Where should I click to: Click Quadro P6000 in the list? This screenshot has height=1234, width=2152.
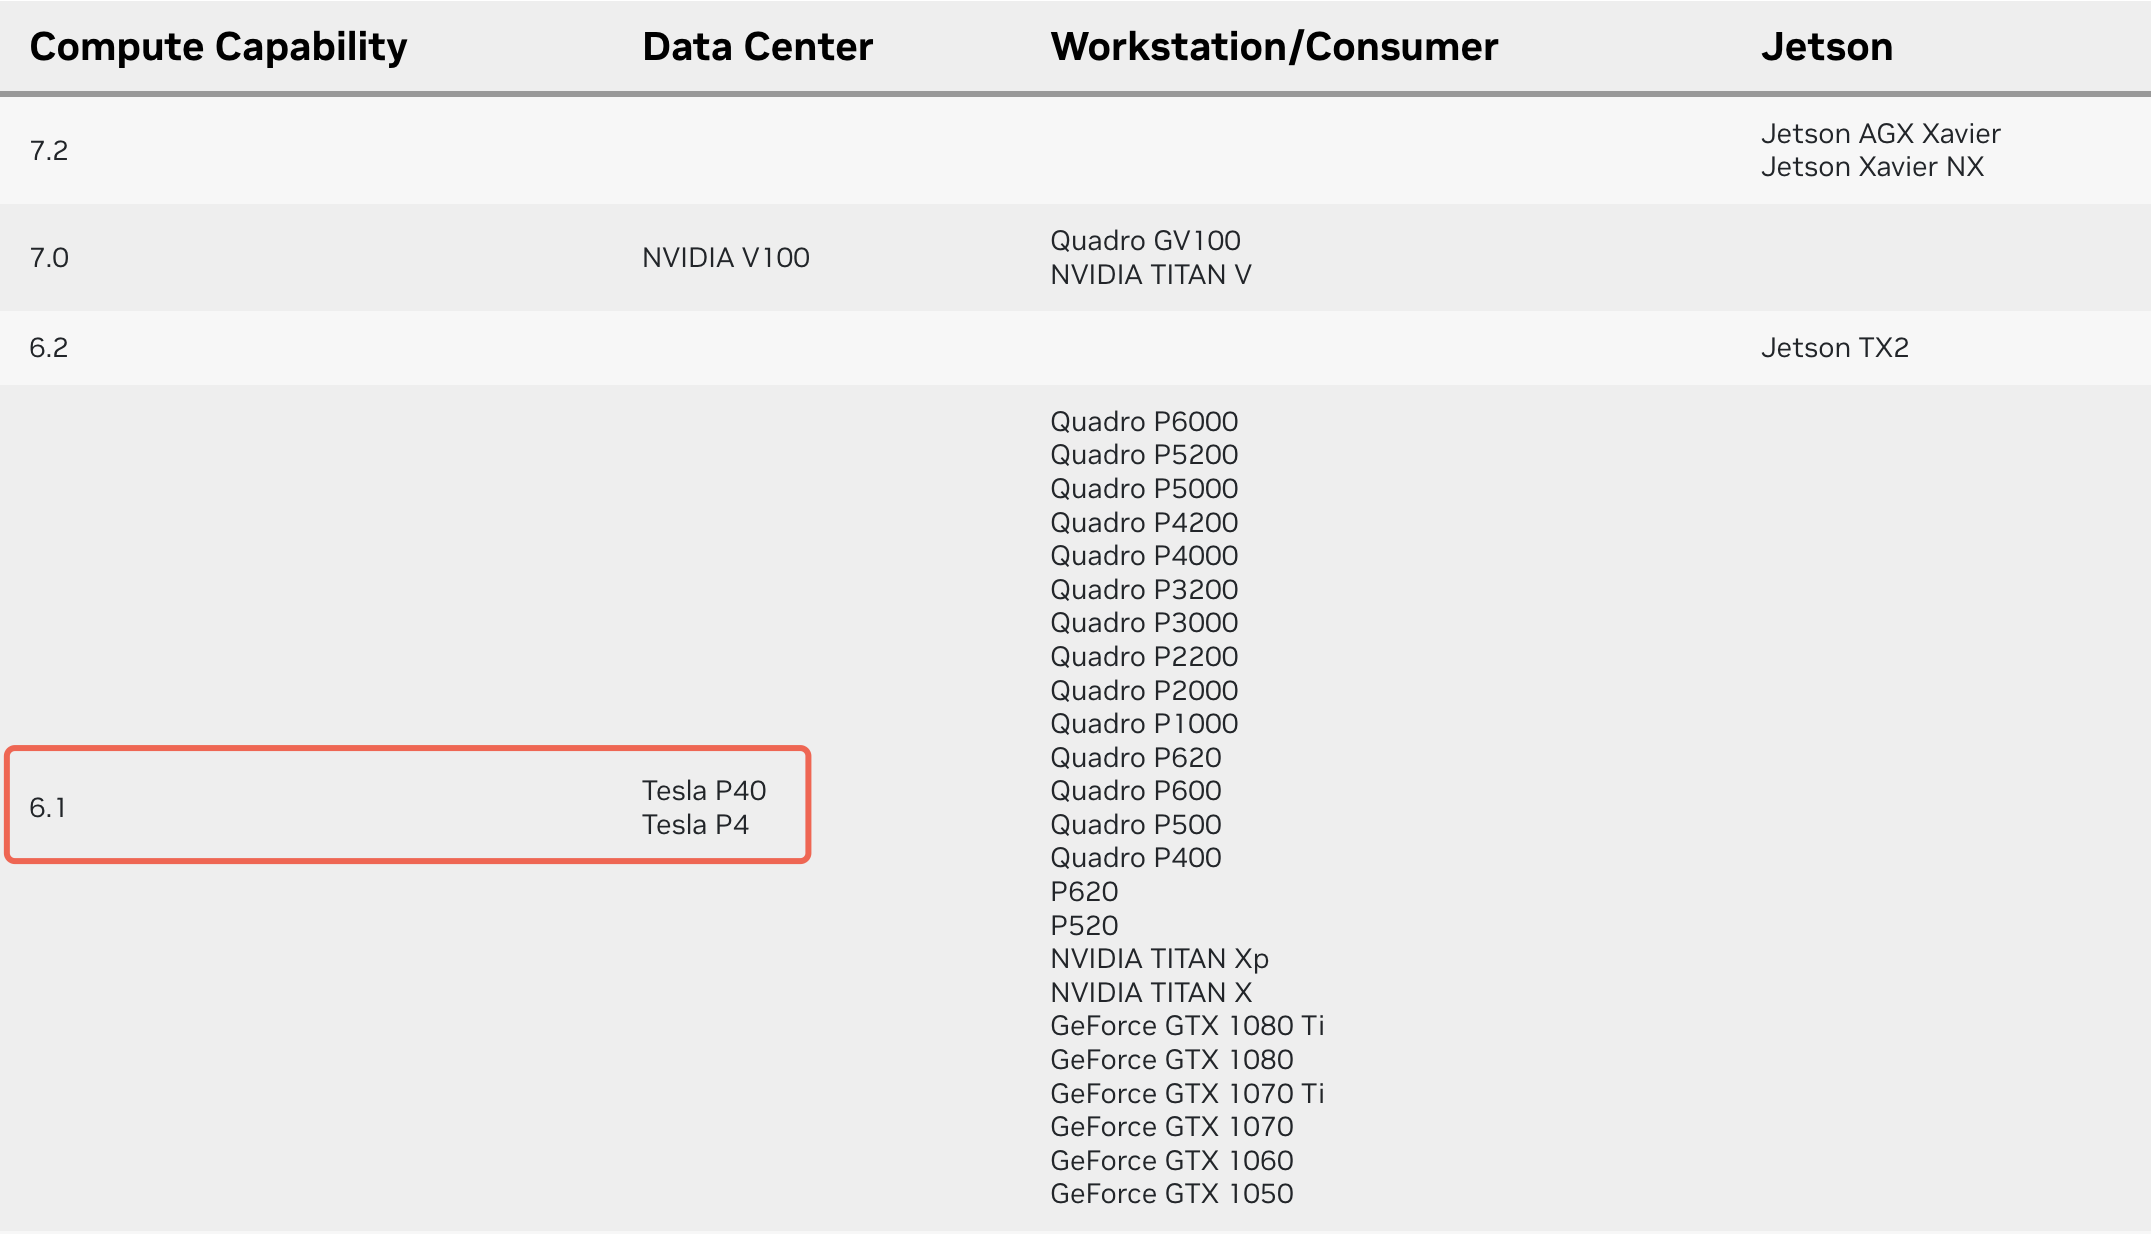1144,421
